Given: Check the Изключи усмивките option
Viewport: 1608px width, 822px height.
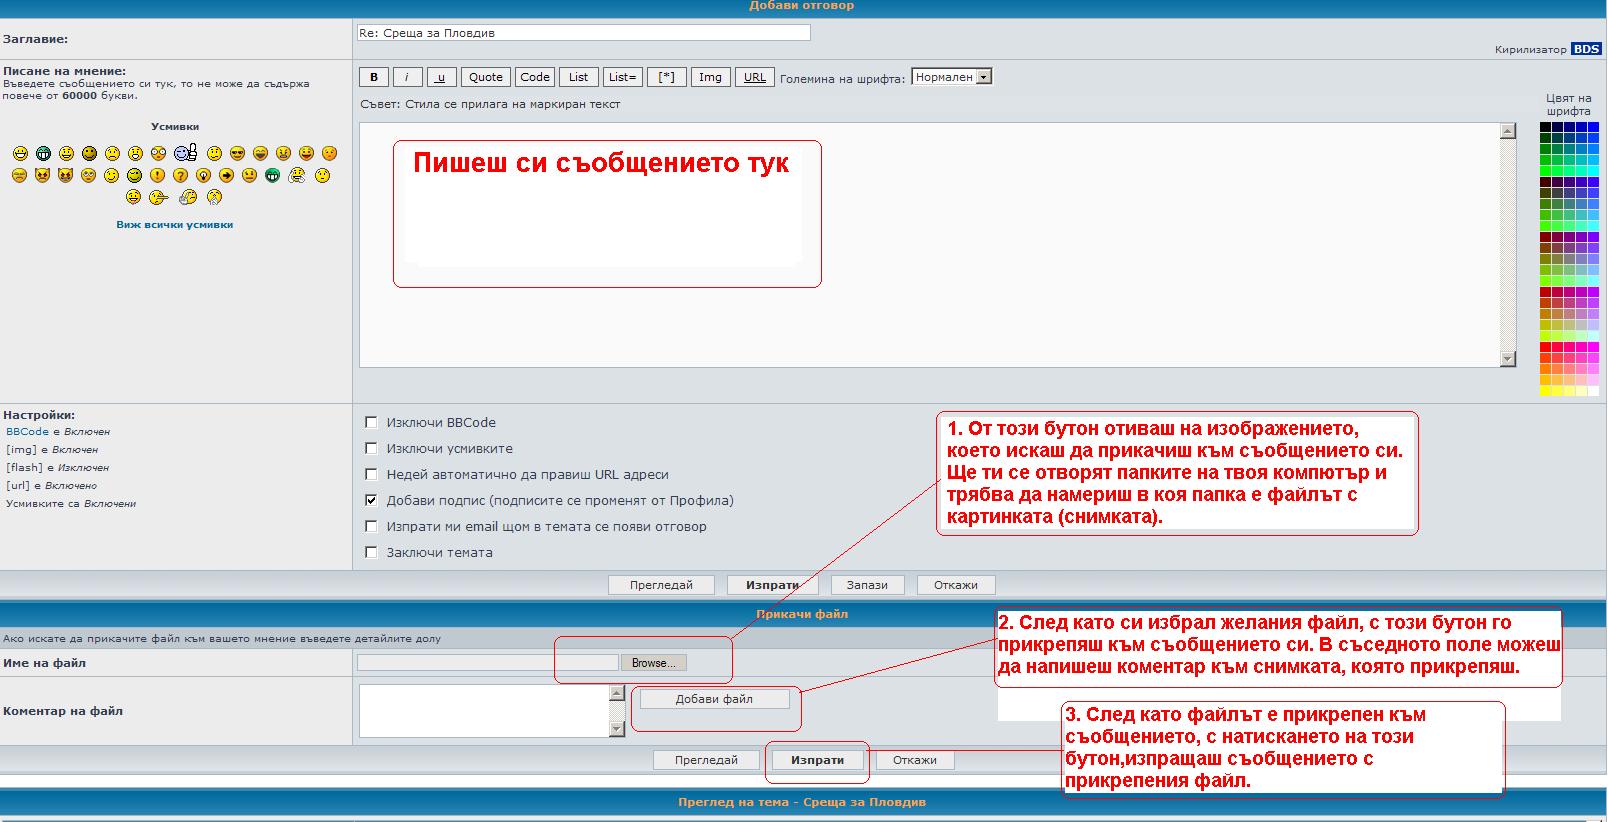Looking at the screenshot, I should [x=371, y=449].
